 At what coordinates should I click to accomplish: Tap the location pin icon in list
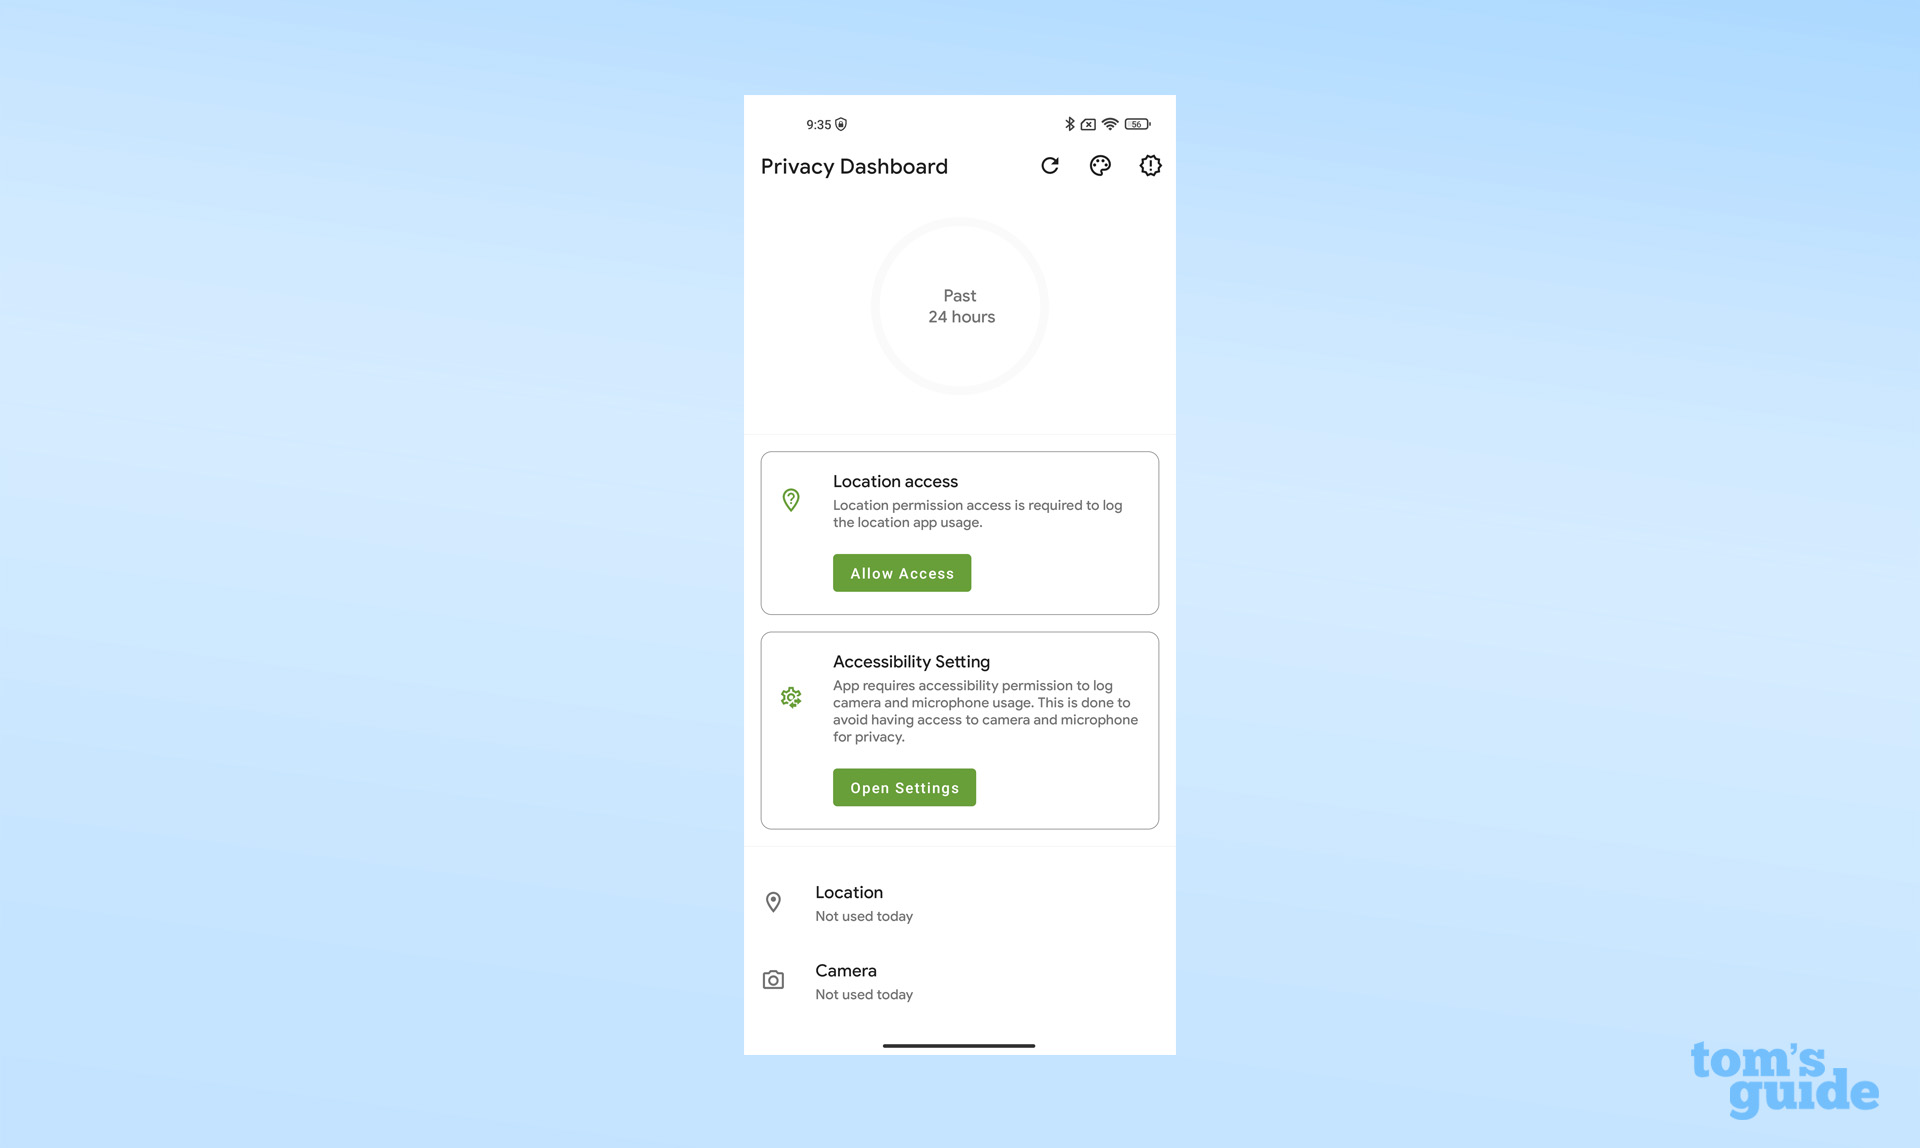[773, 901]
